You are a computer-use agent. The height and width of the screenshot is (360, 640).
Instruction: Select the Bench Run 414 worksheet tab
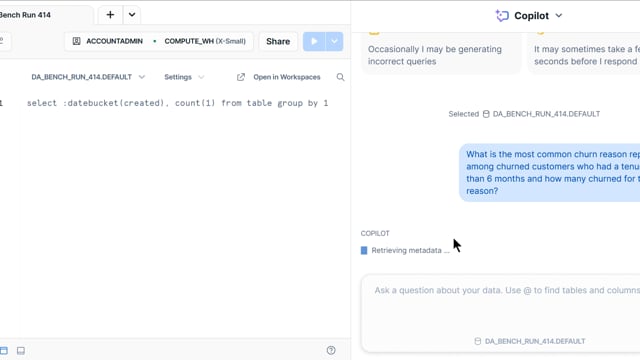26,15
